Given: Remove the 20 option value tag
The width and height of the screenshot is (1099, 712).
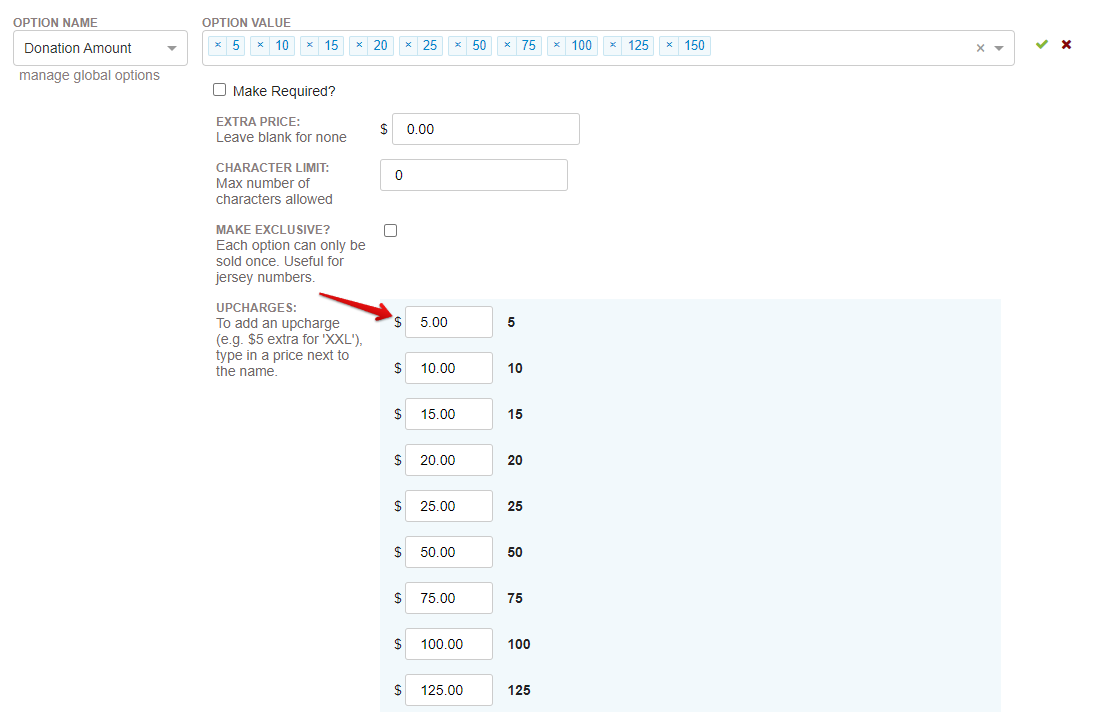Looking at the screenshot, I should point(359,45).
